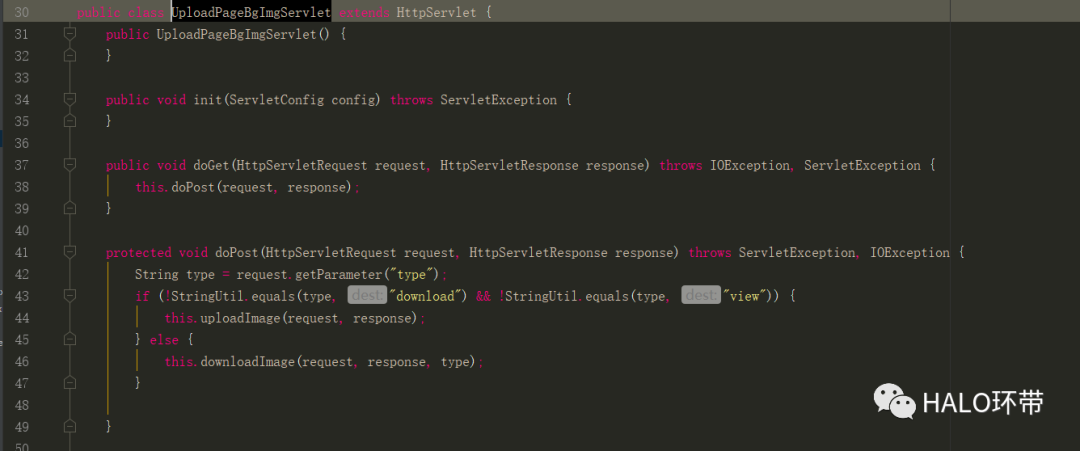The height and width of the screenshot is (451, 1080).
Task: Collapse the if block on line 43
Action: tap(69, 297)
